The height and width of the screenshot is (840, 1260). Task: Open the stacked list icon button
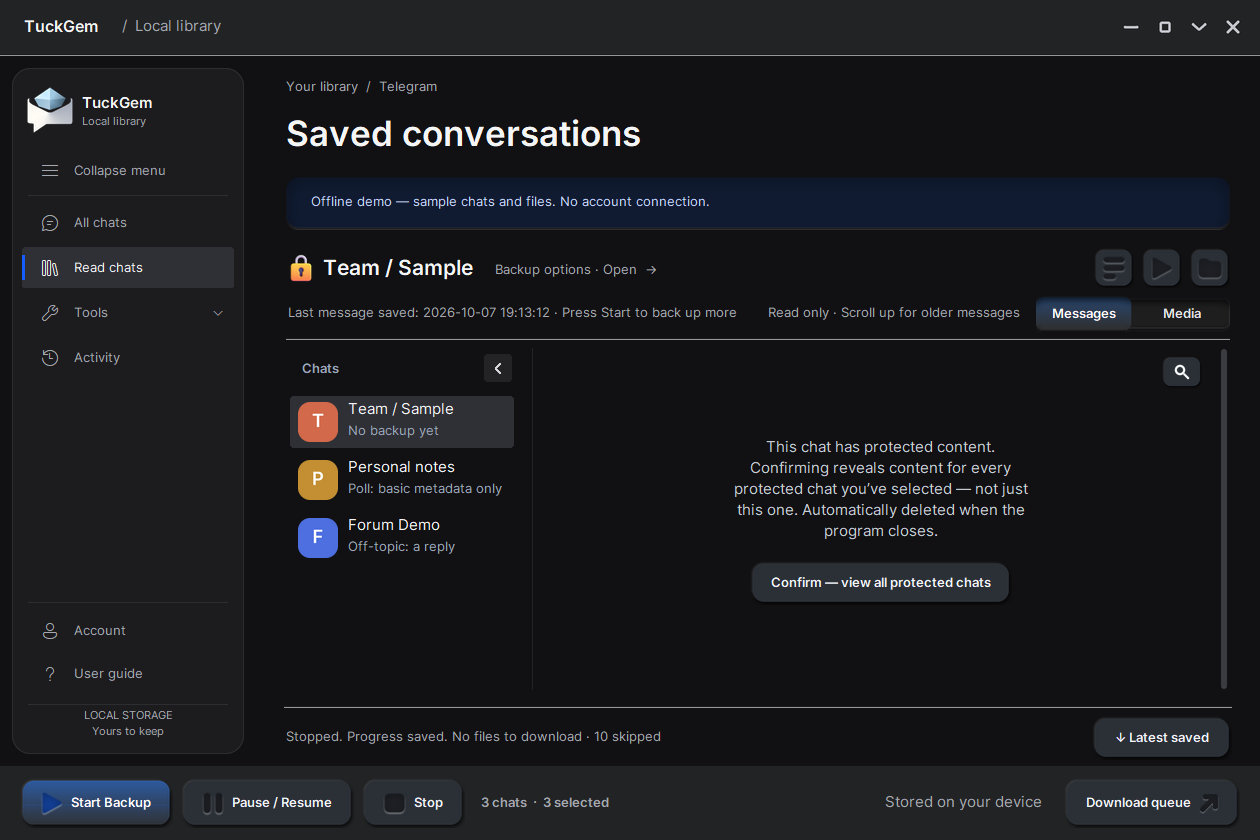[x=1113, y=268]
